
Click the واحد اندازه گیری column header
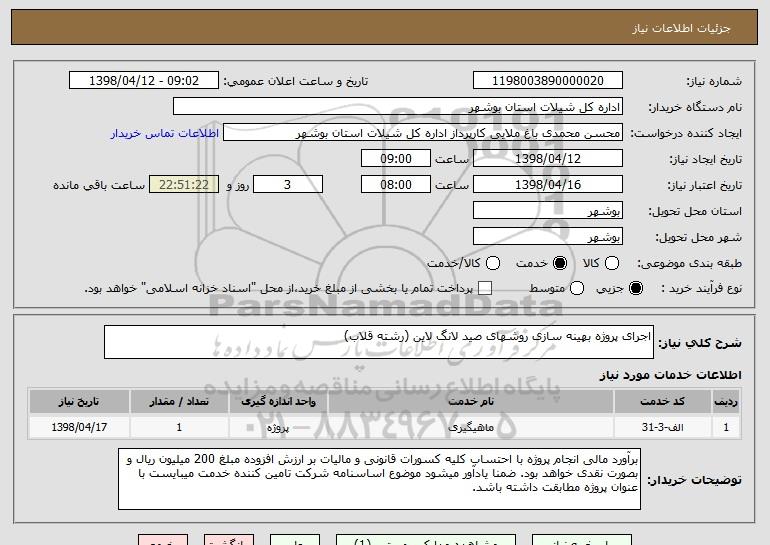pyautogui.click(x=278, y=402)
